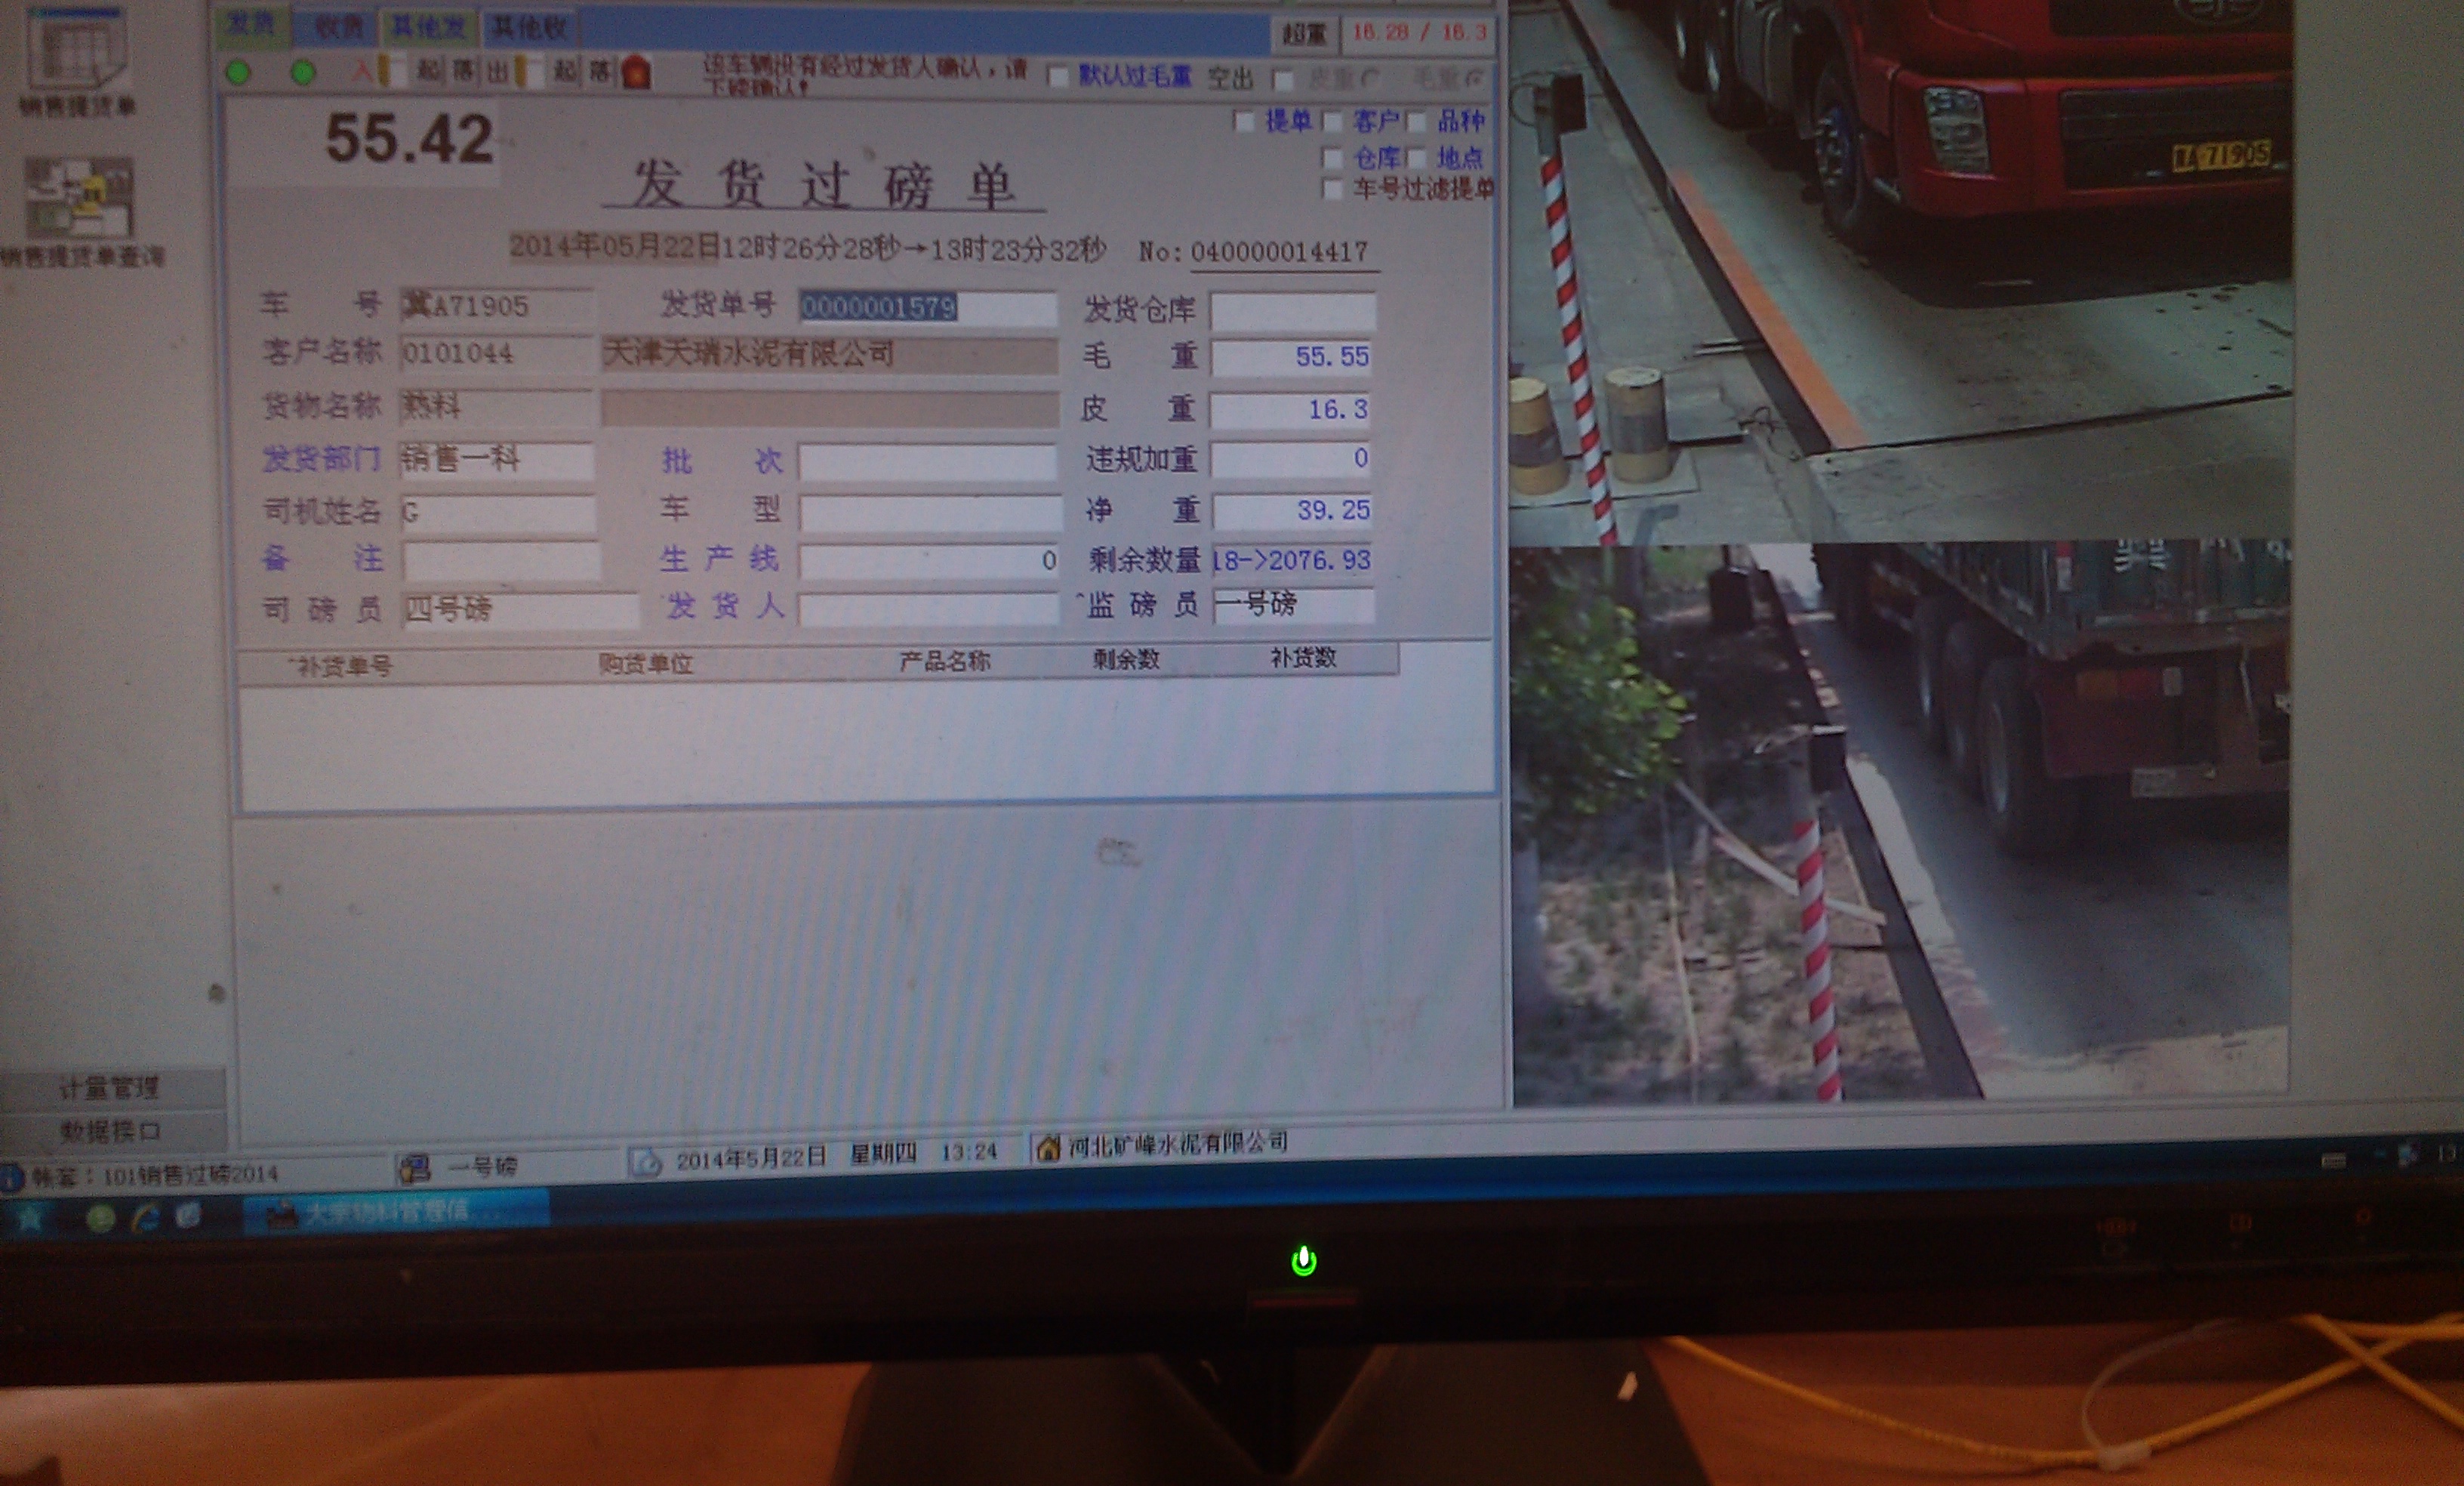2464x1486 pixels.
Task: Click the clock icon beside the date
Action: pos(646,1161)
